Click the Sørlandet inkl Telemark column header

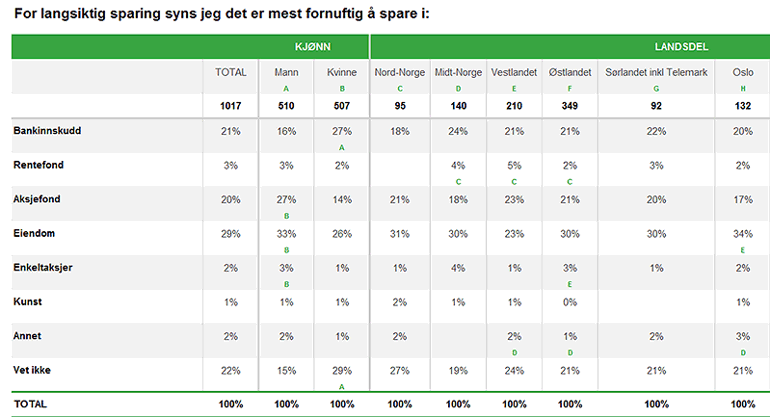click(656, 73)
